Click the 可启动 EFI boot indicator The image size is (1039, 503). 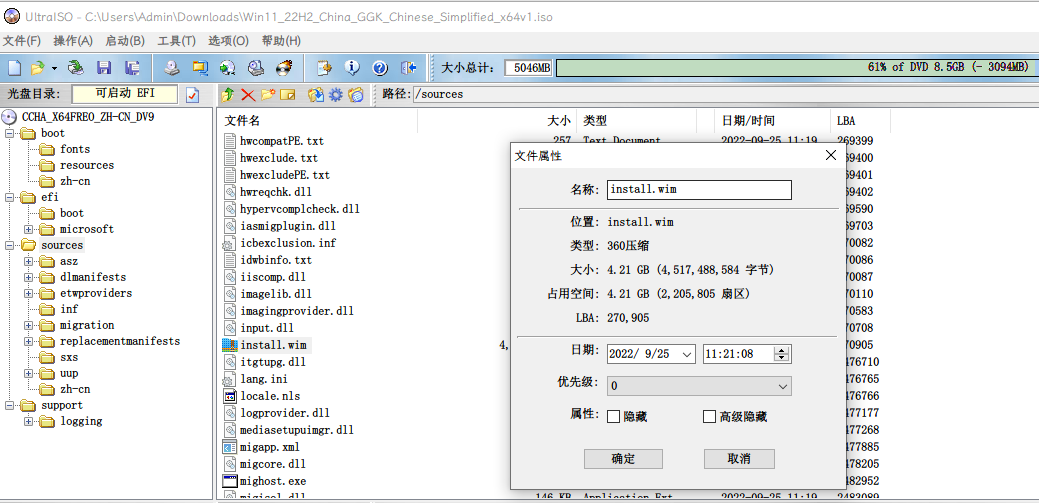[x=125, y=94]
